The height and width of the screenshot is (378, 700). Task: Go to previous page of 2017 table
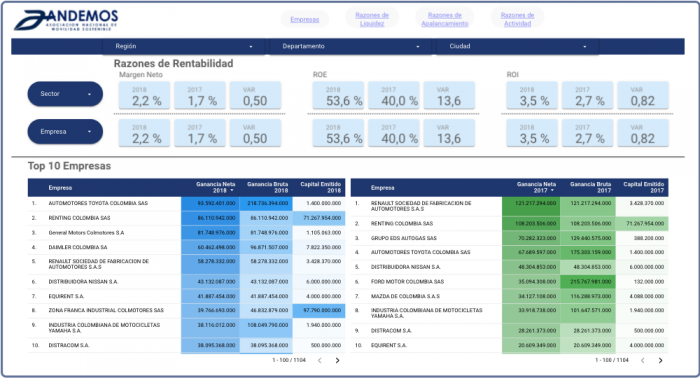pos(642,361)
